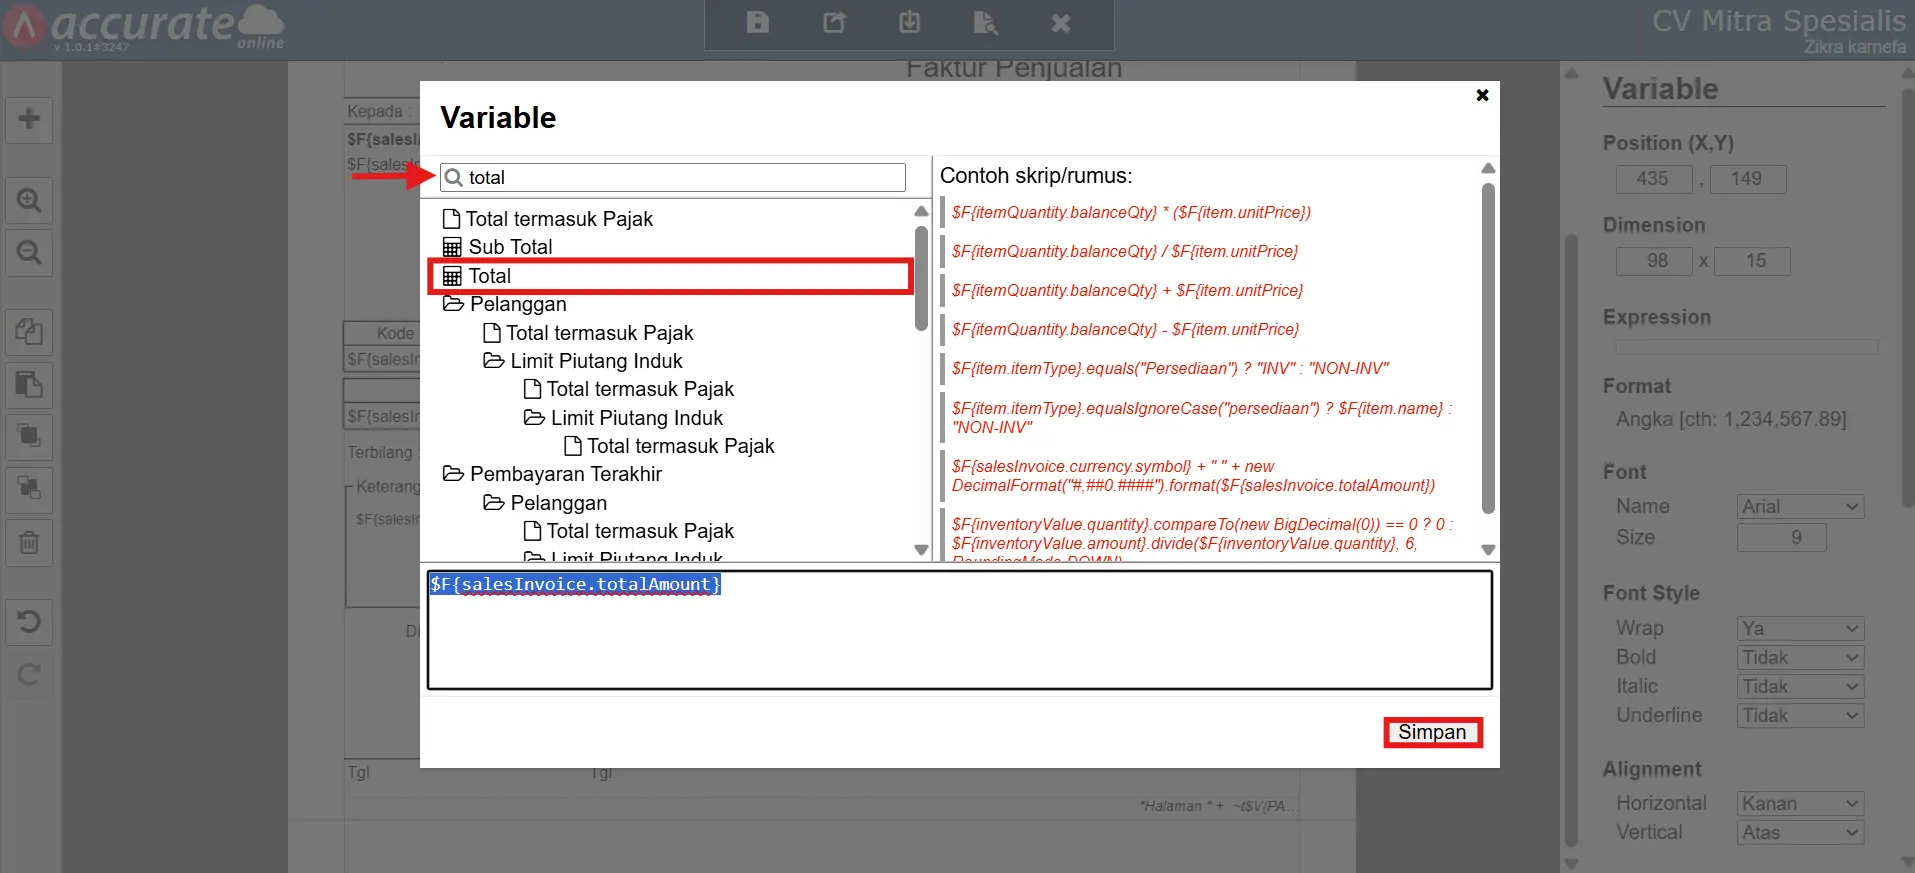Click the first sample formula with multiplication
The width and height of the screenshot is (1915, 873).
(x=1130, y=212)
